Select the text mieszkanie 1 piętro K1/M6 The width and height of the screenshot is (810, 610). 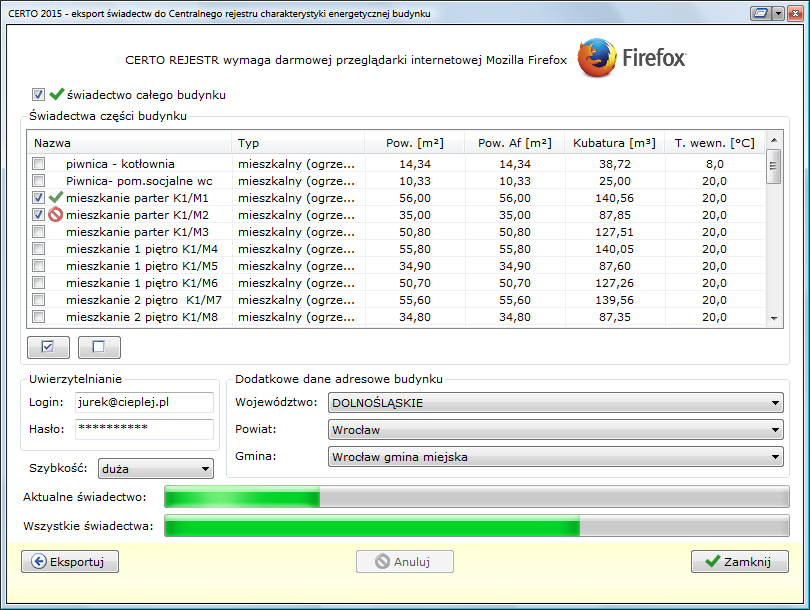pyautogui.click(x=142, y=283)
